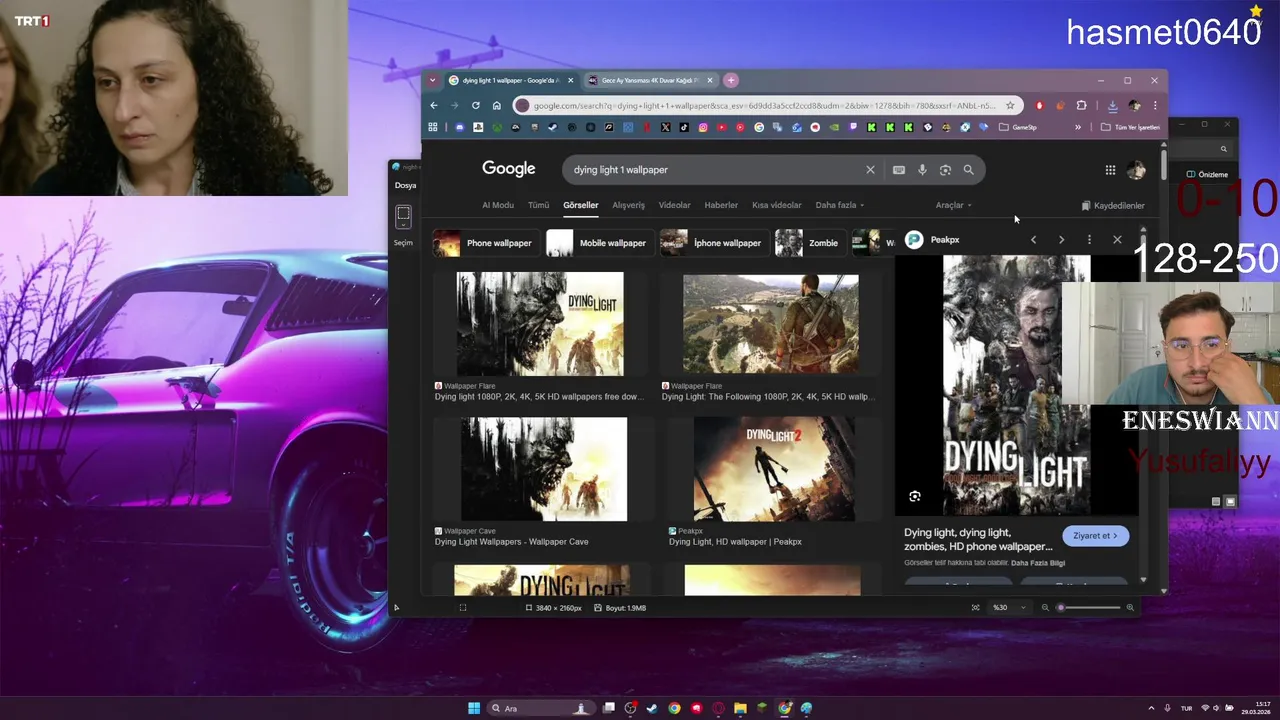The width and height of the screenshot is (1280, 720).
Task: Open preview panel more options menu
Action: (1089, 240)
